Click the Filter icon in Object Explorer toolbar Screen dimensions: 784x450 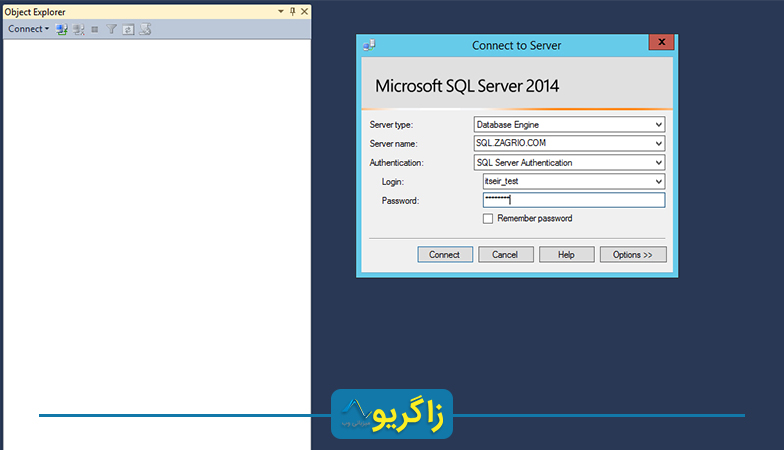click(x=112, y=30)
